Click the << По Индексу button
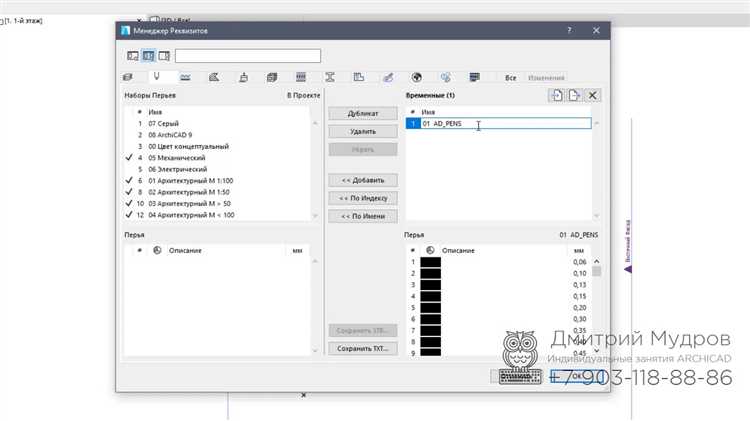 (363, 198)
